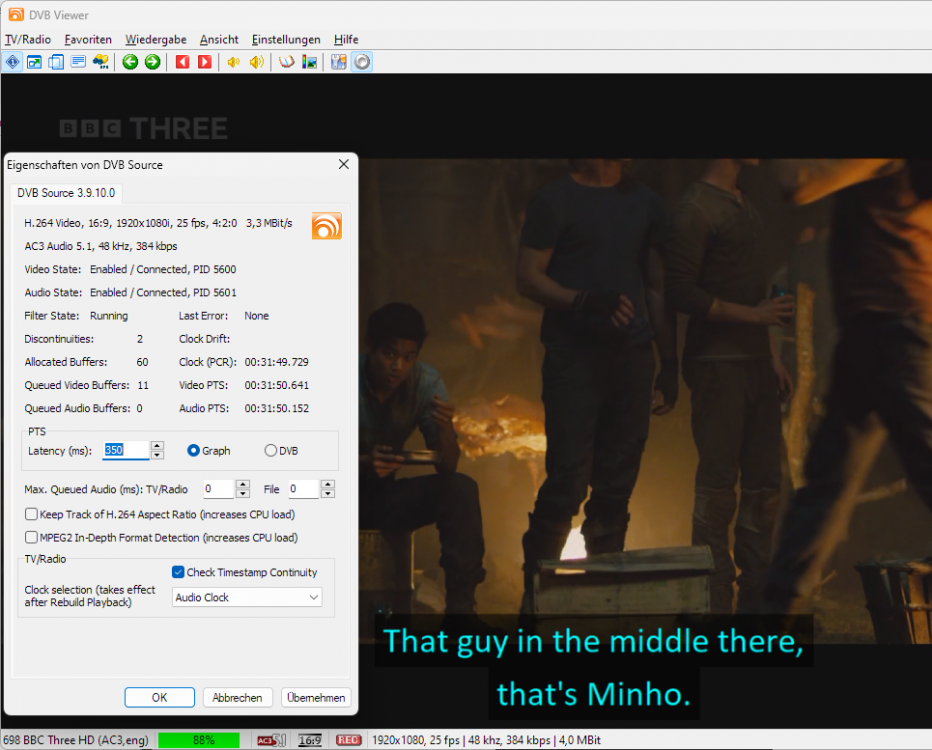Click the Übernehmen button

[x=316, y=697]
